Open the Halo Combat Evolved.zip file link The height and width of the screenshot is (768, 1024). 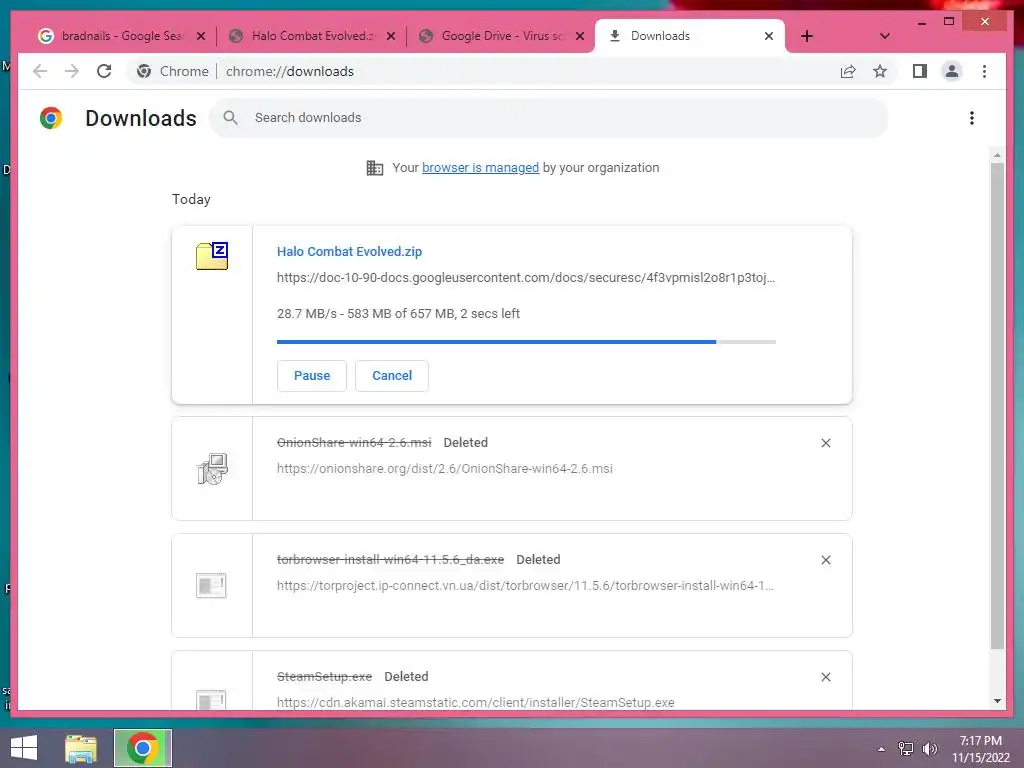[x=349, y=251]
